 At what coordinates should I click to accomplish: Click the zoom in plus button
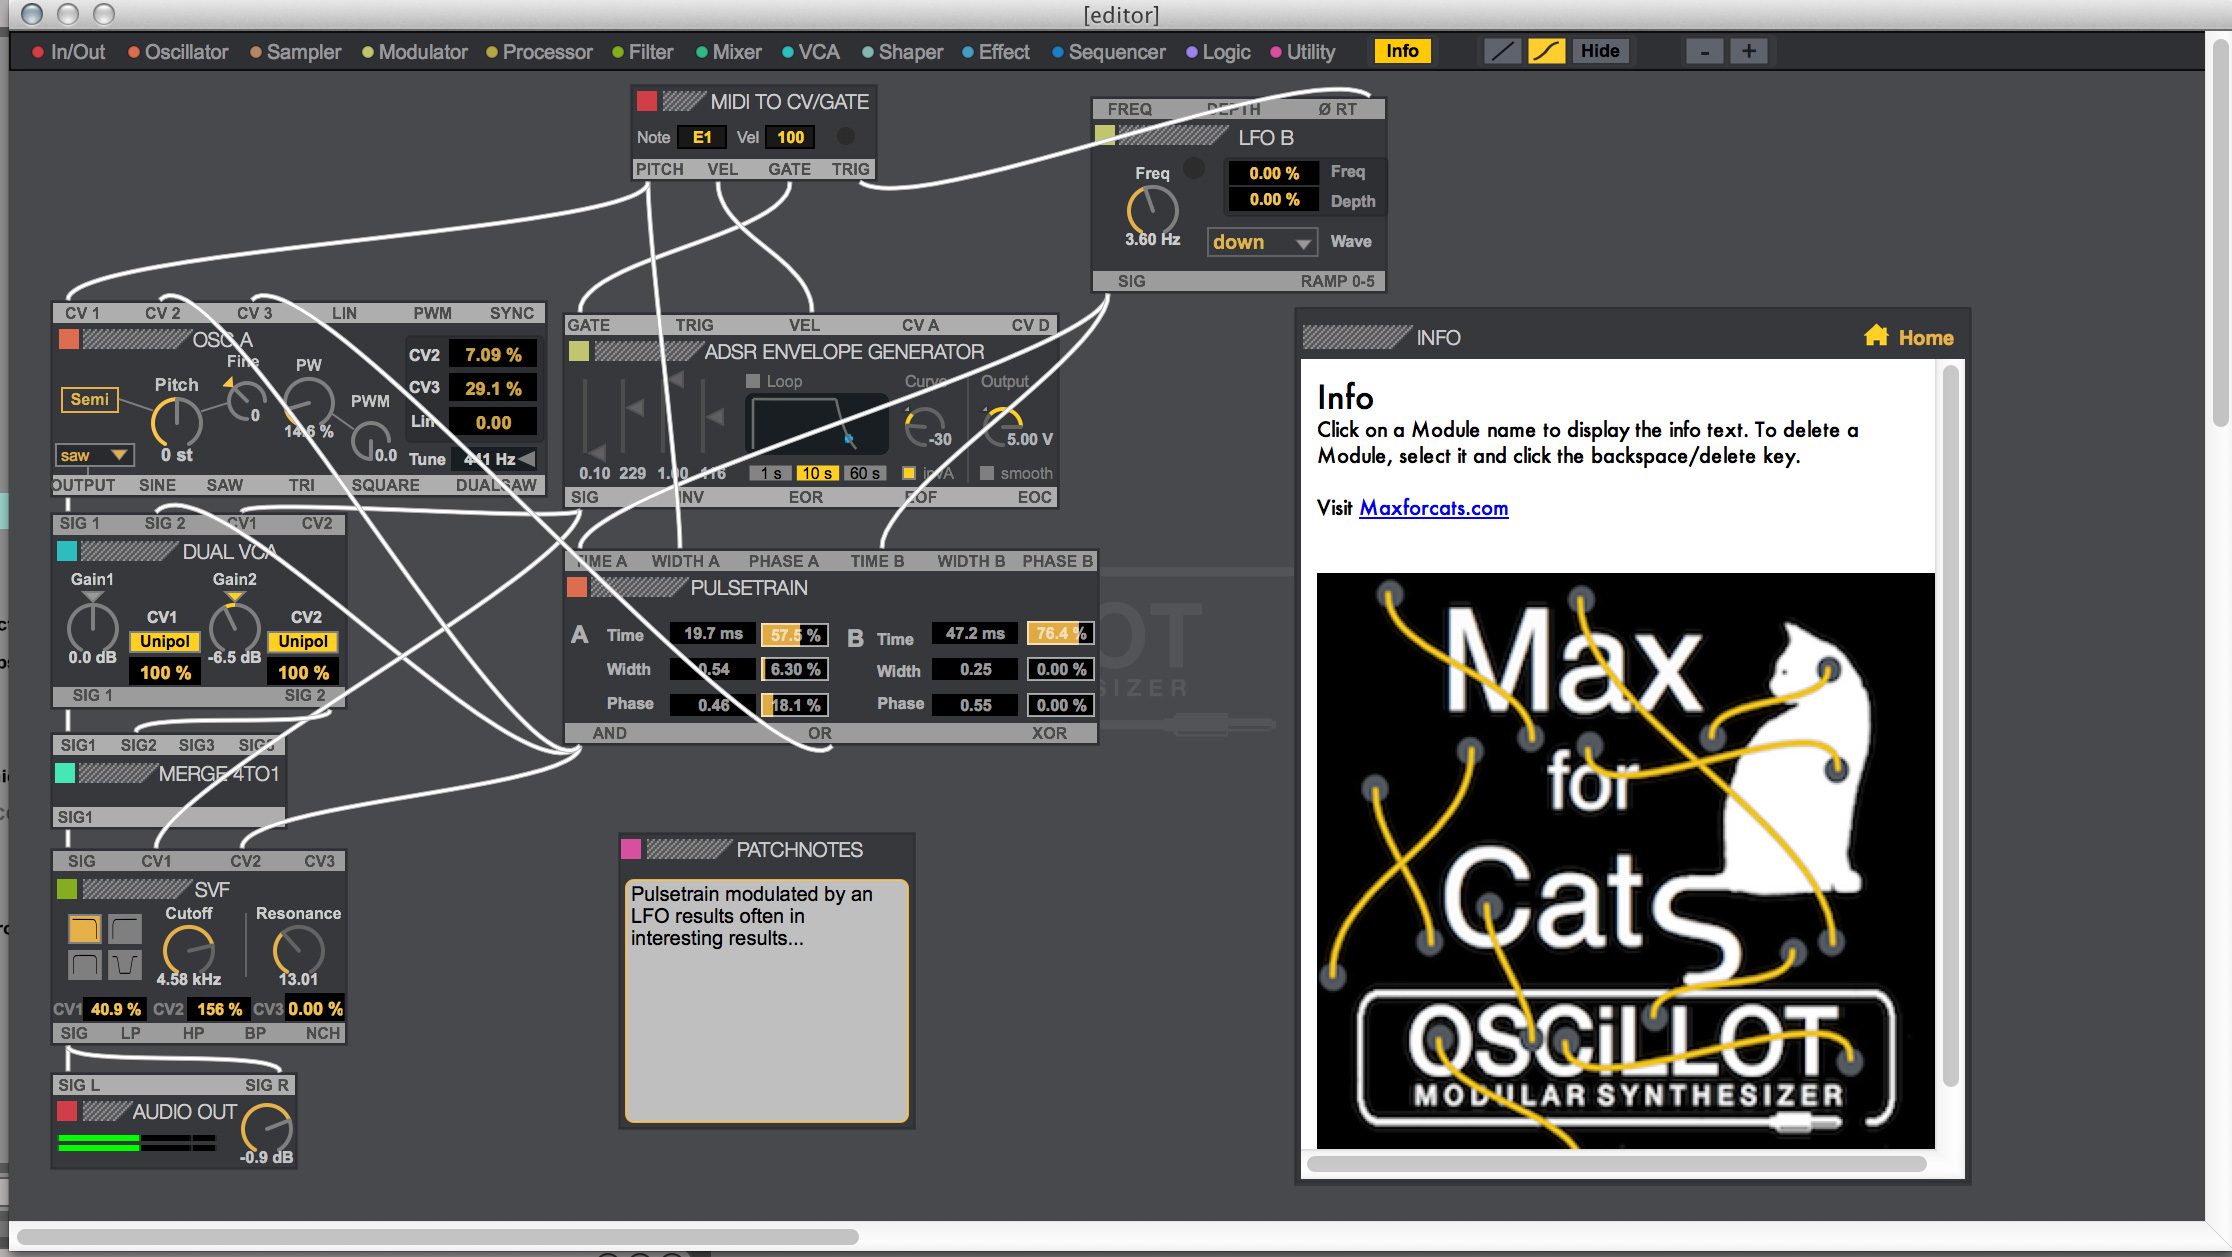coord(1749,51)
